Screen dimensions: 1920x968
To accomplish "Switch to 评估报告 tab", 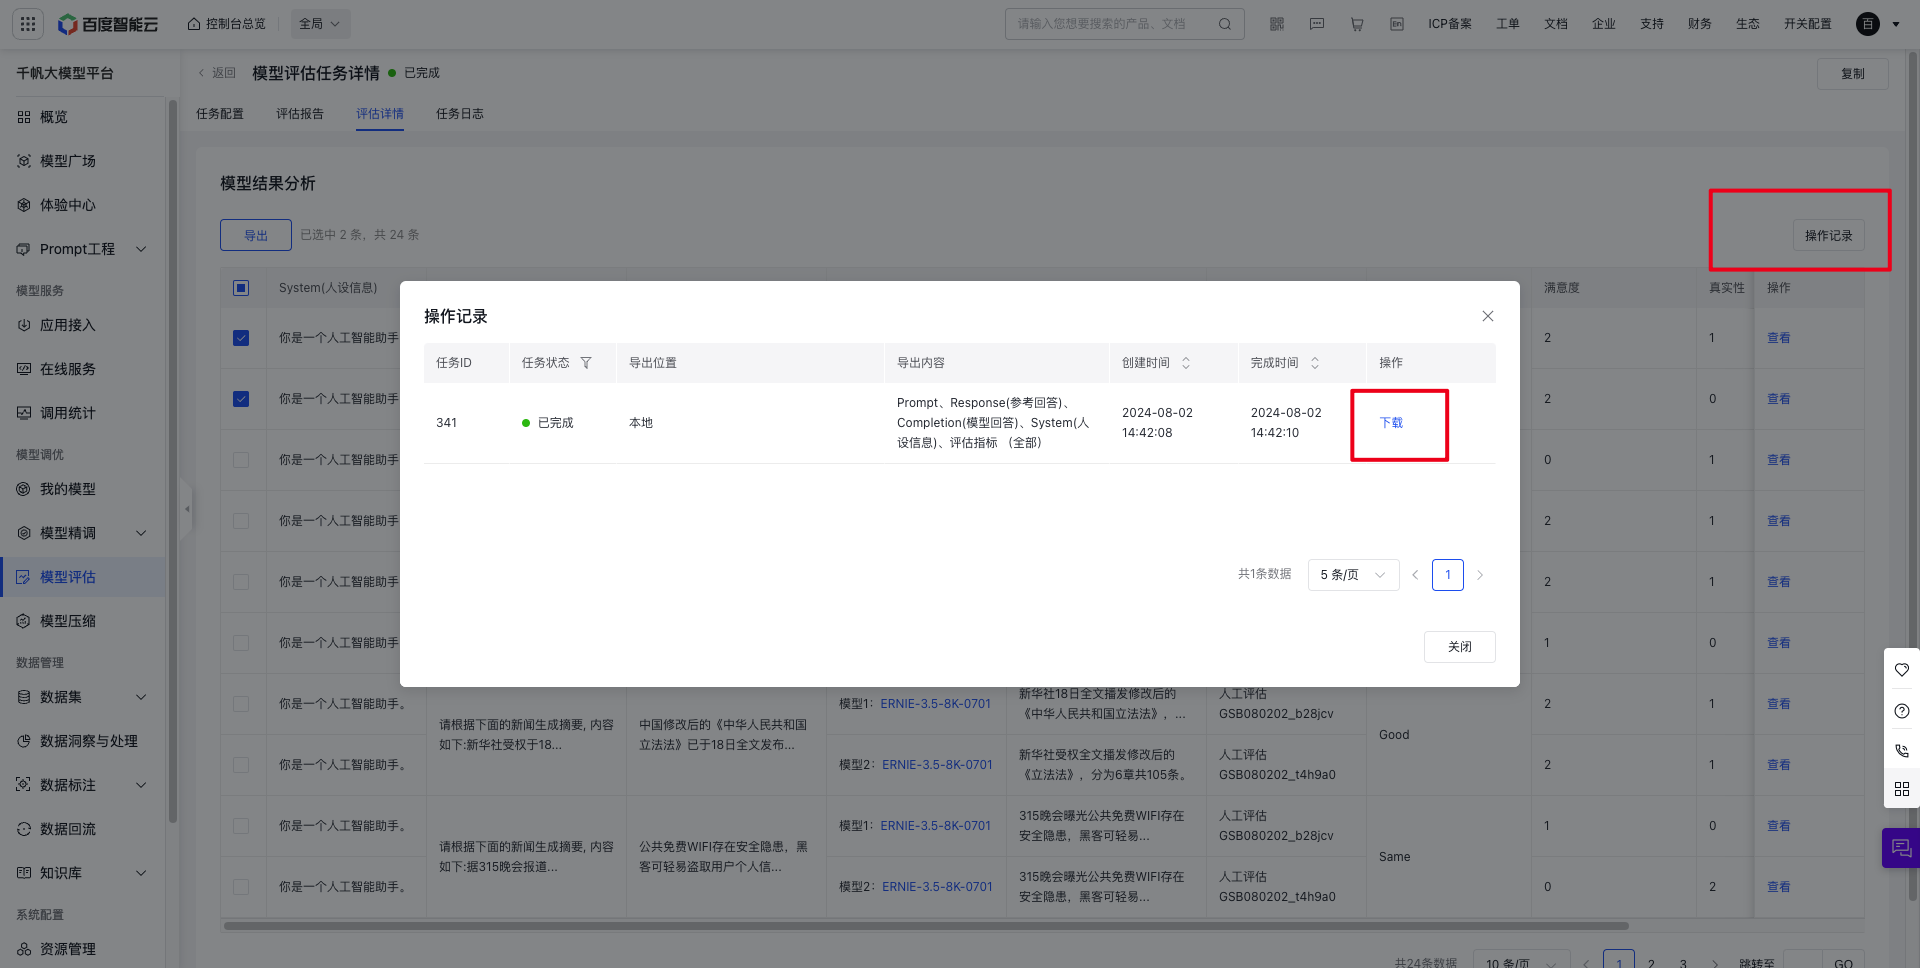I will pyautogui.click(x=300, y=114).
